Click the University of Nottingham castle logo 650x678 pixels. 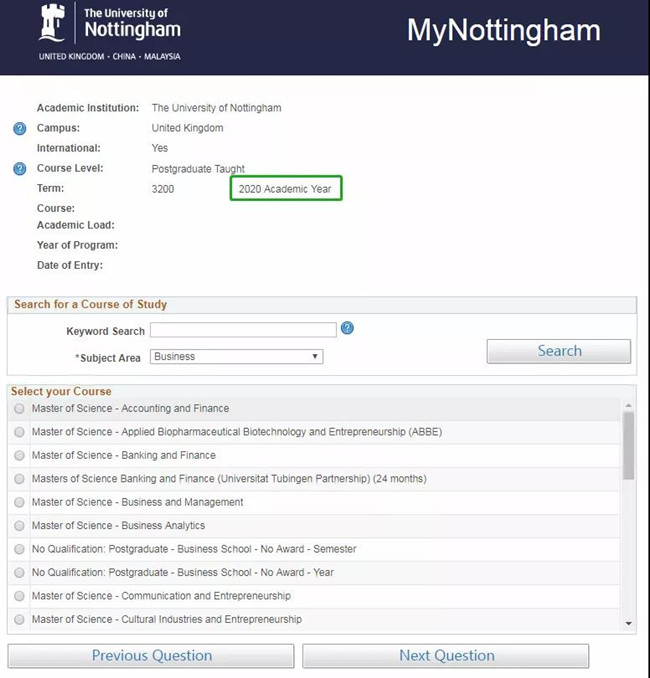(x=52, y=22)
